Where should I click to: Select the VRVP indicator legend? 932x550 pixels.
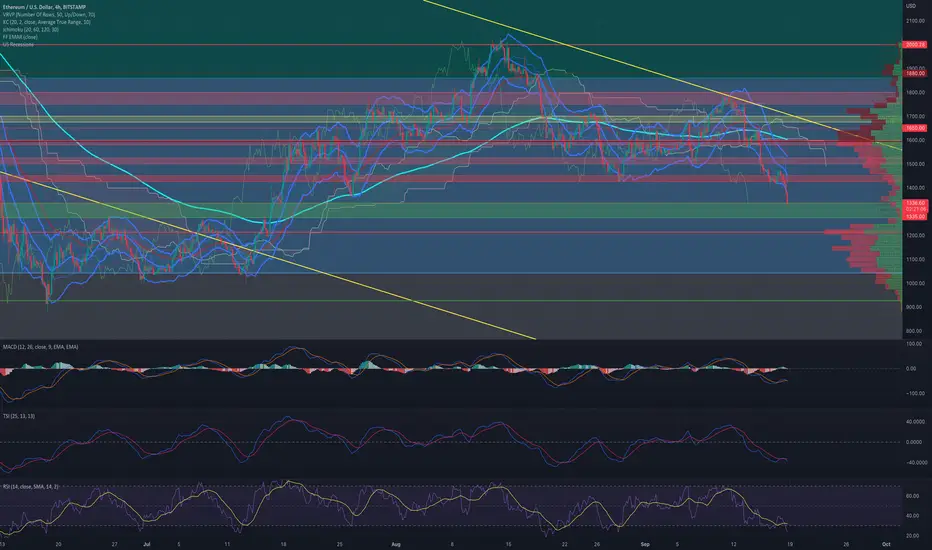[49, 14]
